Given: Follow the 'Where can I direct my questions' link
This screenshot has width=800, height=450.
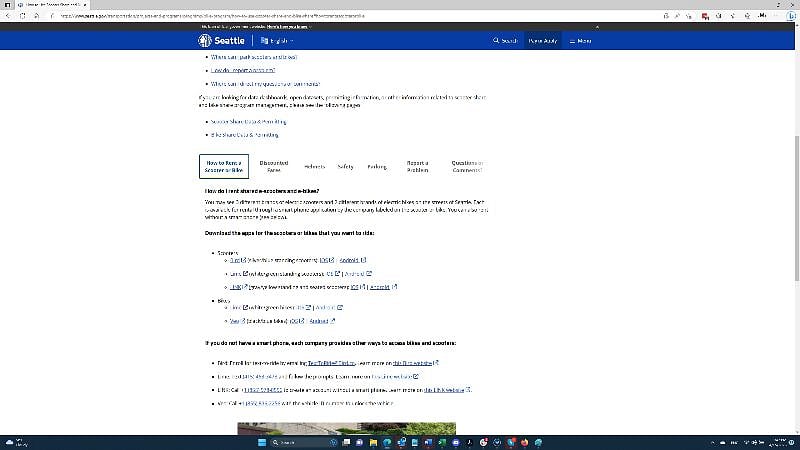Looking at the screenshot, I should (x=265, y=84).
